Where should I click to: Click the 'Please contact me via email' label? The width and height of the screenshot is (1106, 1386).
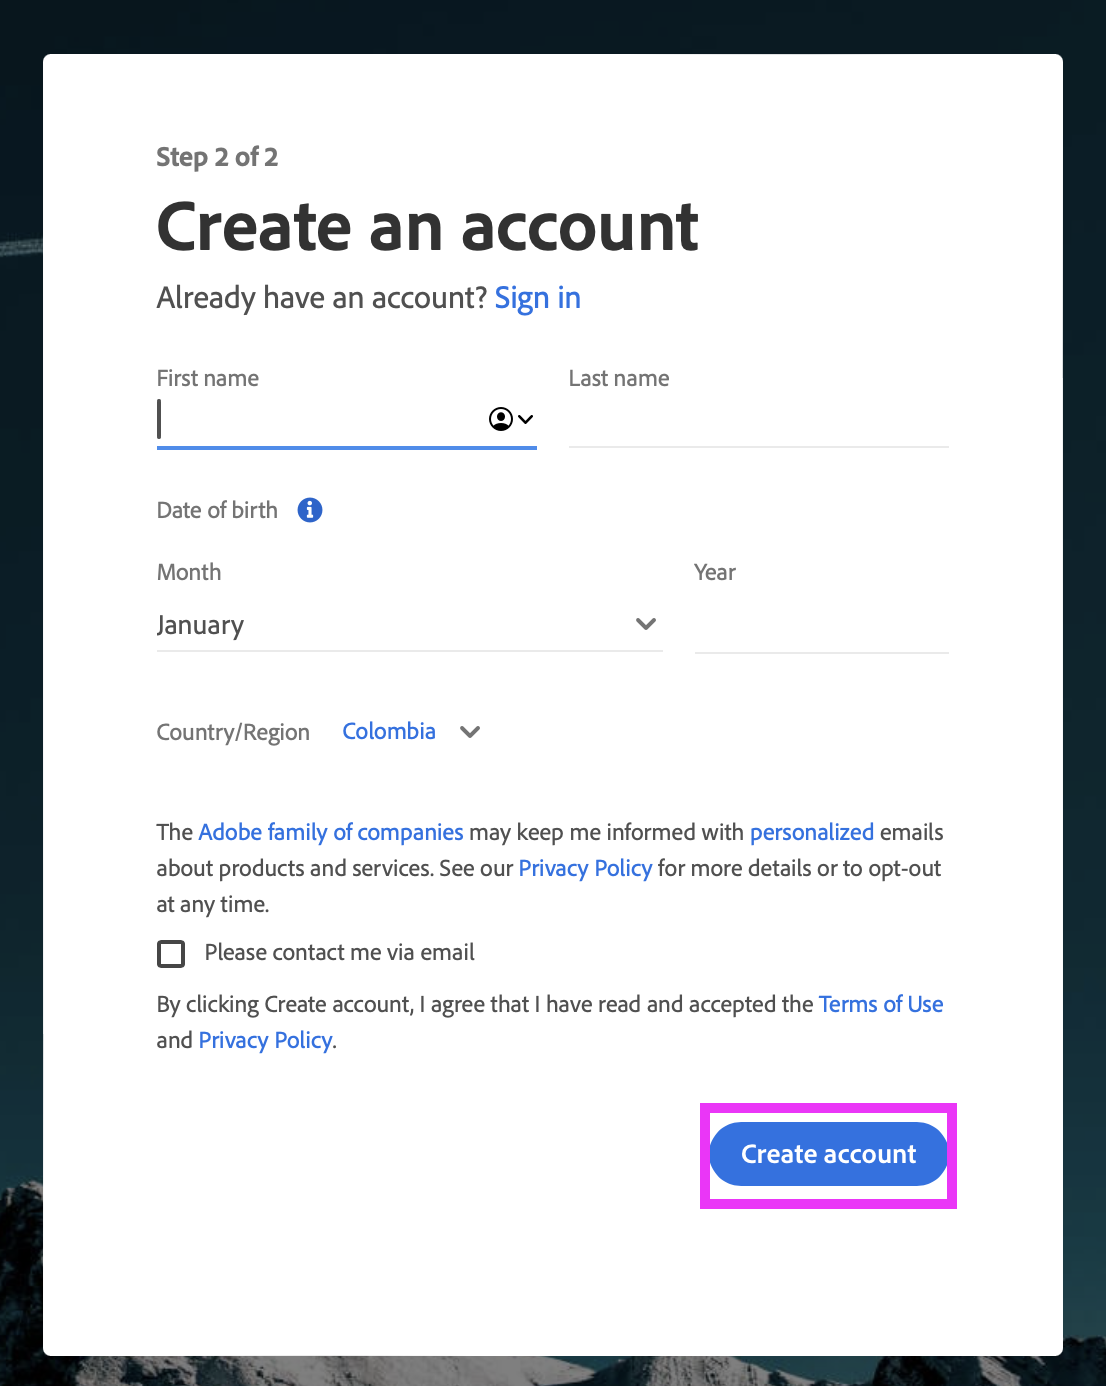(x=339, y=953)
